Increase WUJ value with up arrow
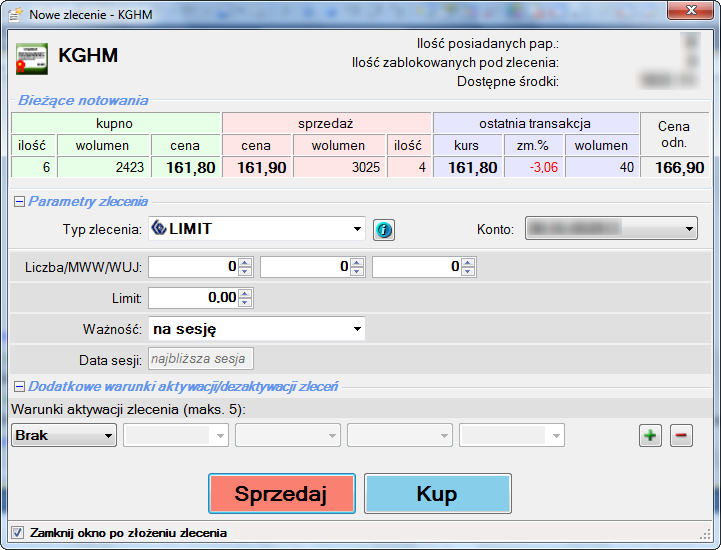 469,262
